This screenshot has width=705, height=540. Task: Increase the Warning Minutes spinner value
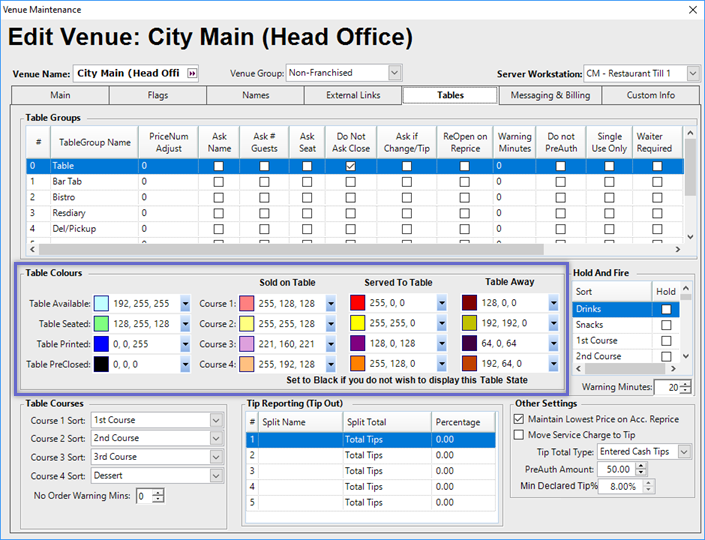coord(687,383)
